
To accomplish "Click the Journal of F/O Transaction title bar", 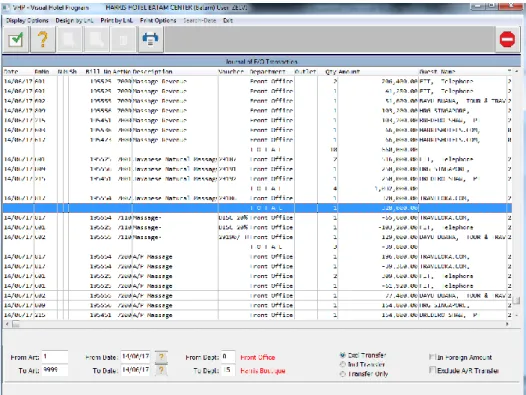I will [x=261, y=62].
